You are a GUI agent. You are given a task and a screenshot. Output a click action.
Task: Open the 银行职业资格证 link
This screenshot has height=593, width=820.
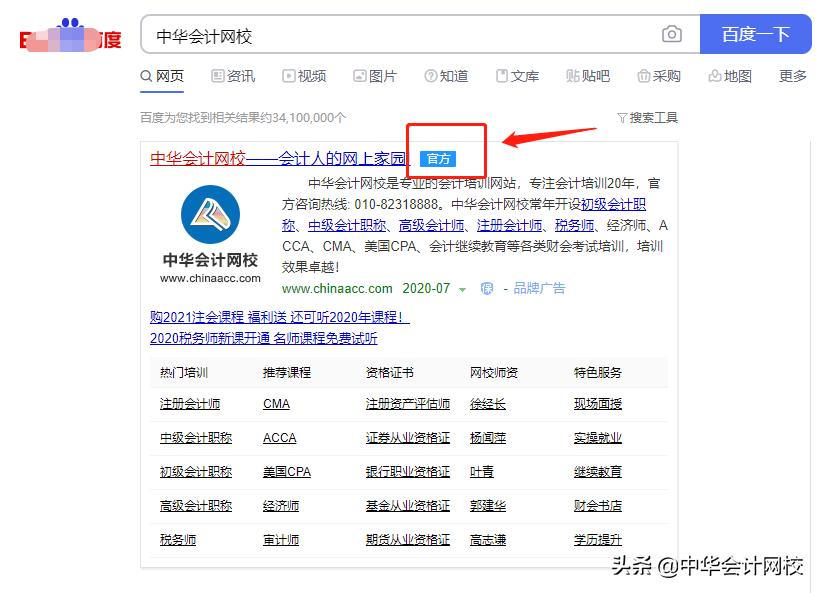pyautogui.click(x=408, y=472)
